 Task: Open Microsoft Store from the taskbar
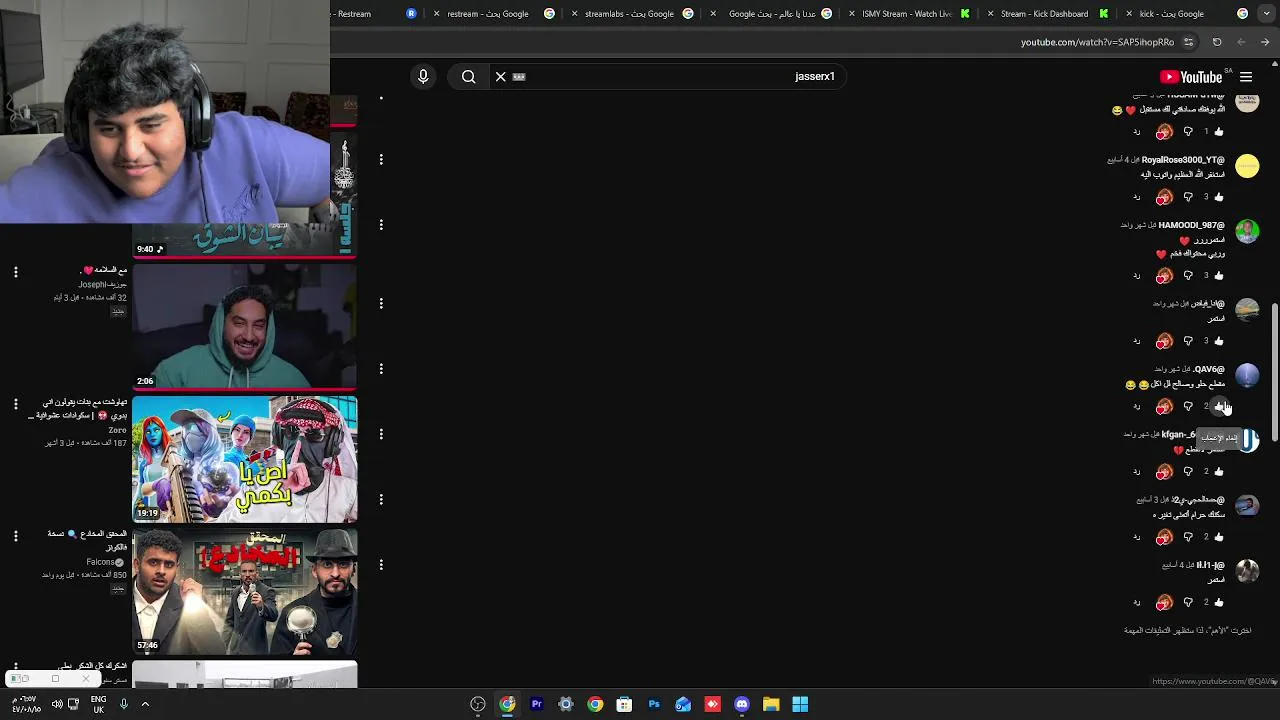click(624, 704)
